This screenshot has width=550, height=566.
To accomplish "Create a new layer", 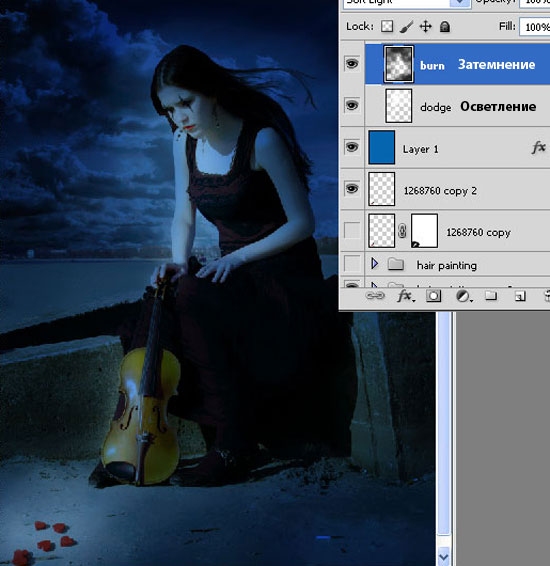I will [520, 296].
